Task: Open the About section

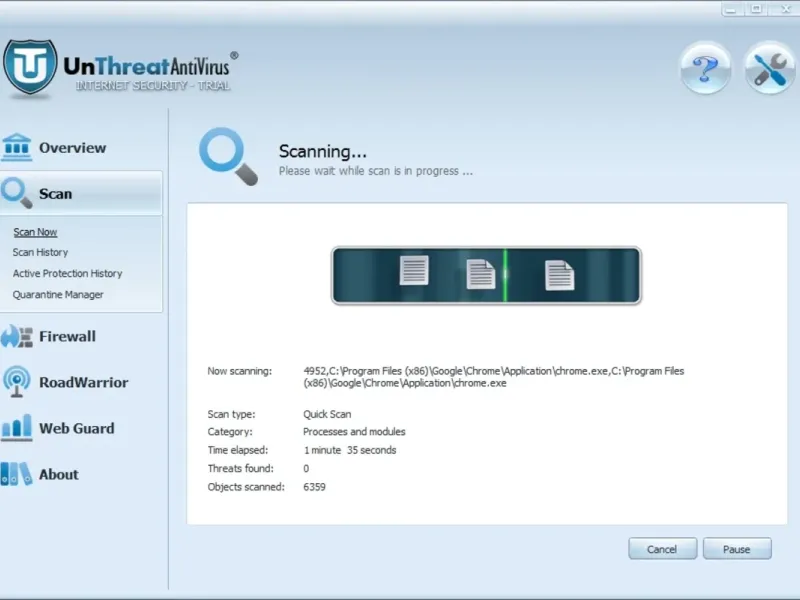Action: coord(59,474)
